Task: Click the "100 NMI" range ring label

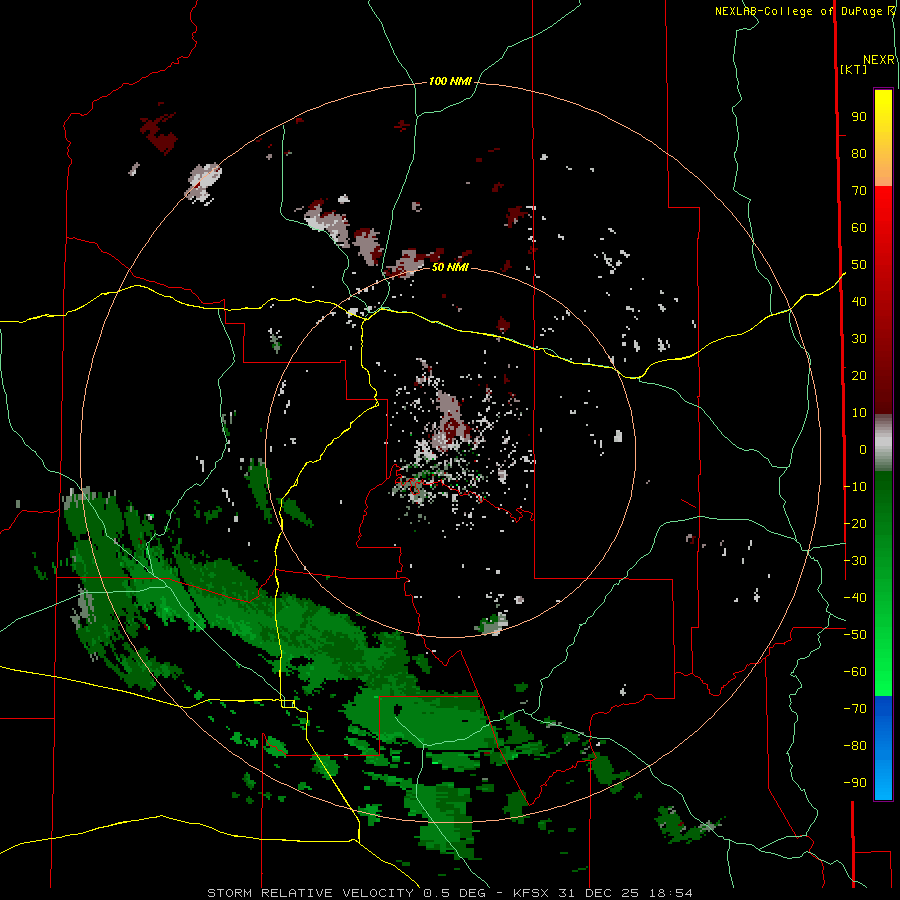Action: pos(450,81)
